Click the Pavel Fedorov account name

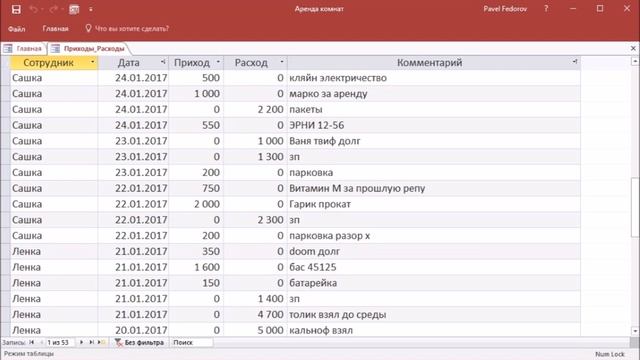505,9
